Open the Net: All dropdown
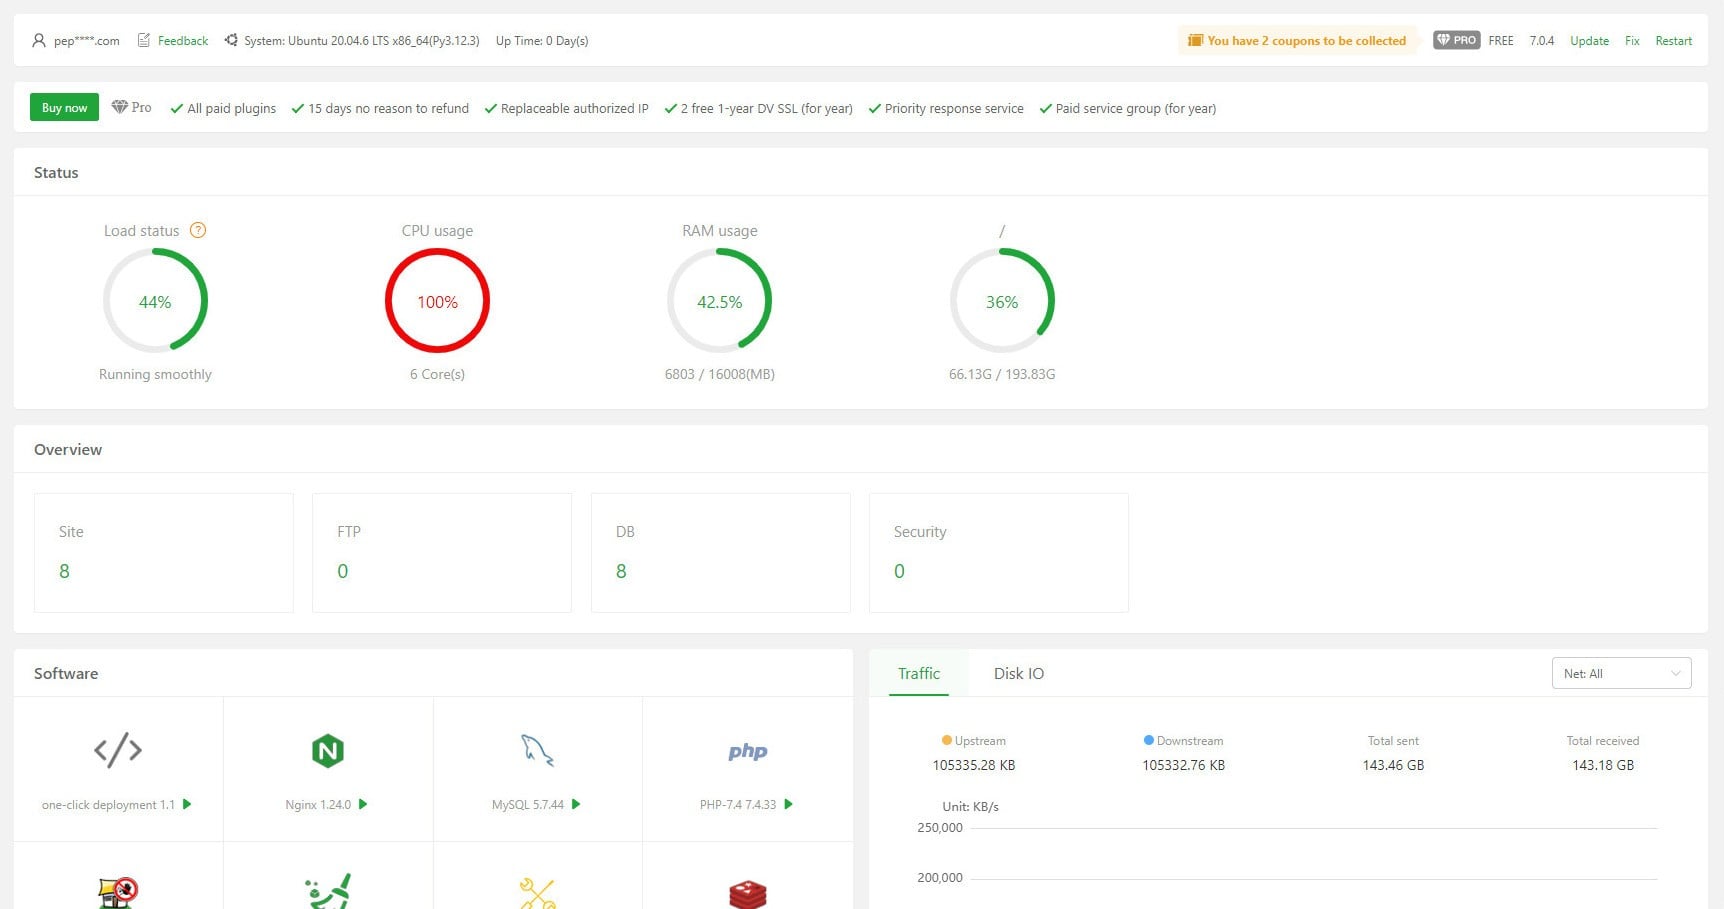 pyautogui.click(x=1621, y=673)
